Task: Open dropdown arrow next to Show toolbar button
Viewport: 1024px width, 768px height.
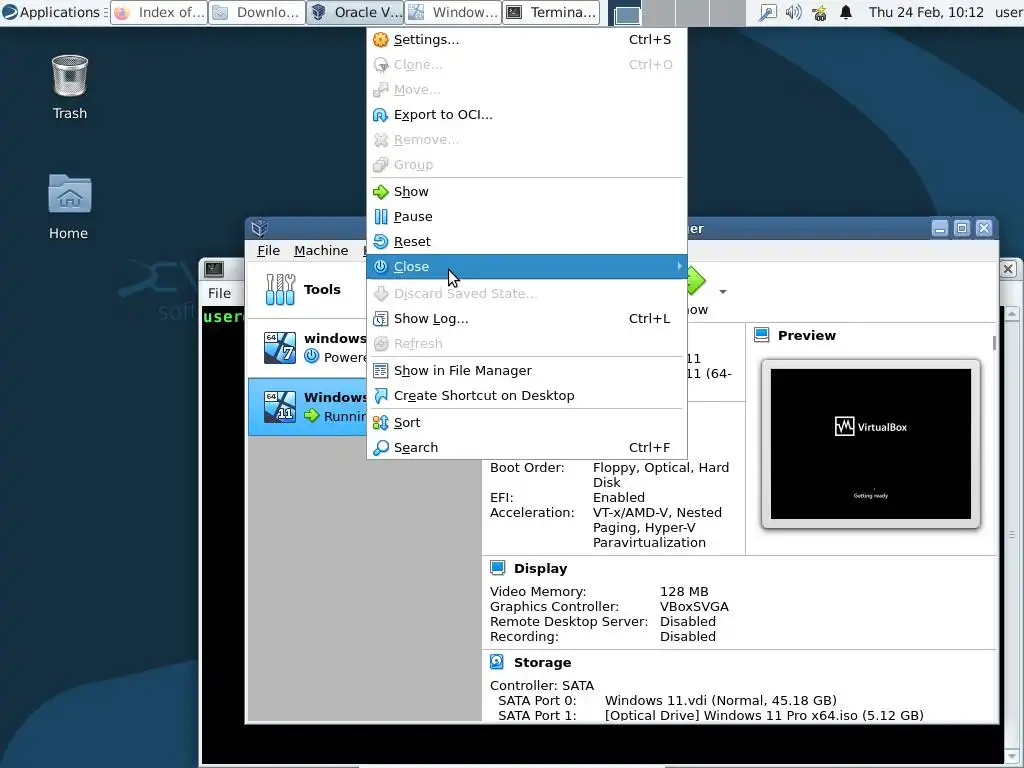Action: [x=723, y=292]
